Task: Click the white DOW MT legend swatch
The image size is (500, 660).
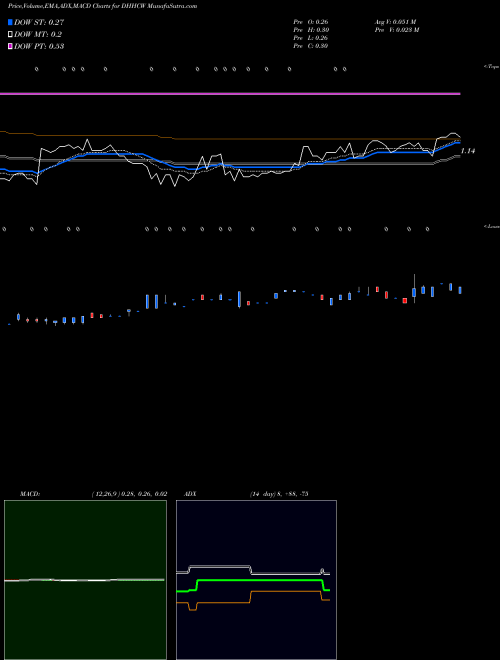Action: pyautogui.click(x=10, y=35)
